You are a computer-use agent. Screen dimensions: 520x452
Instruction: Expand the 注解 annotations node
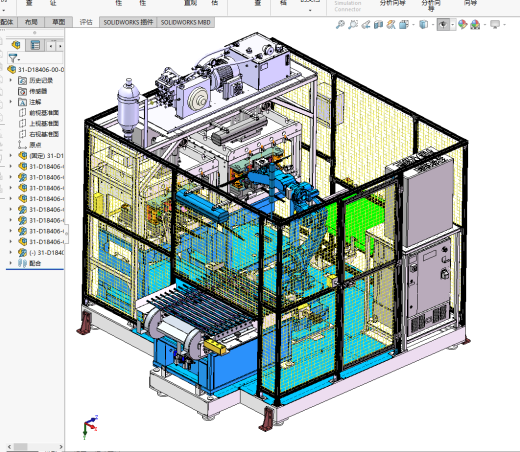(x=10, y=102)
